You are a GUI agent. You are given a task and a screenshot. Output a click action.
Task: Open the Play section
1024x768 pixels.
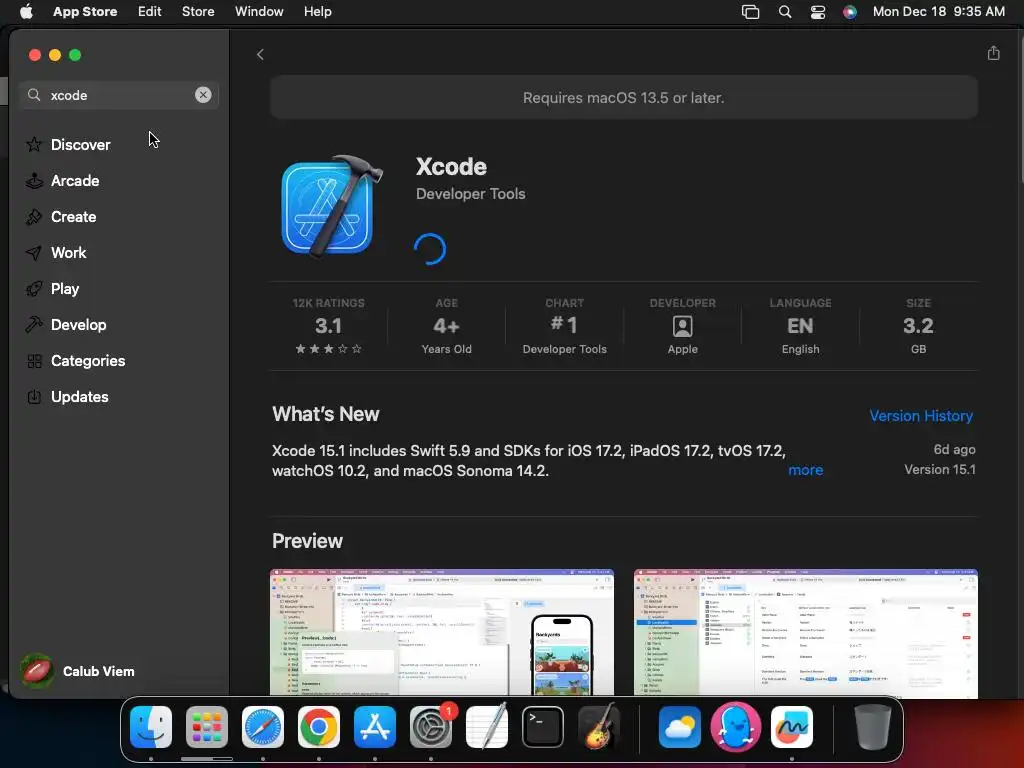click(52, 289)
